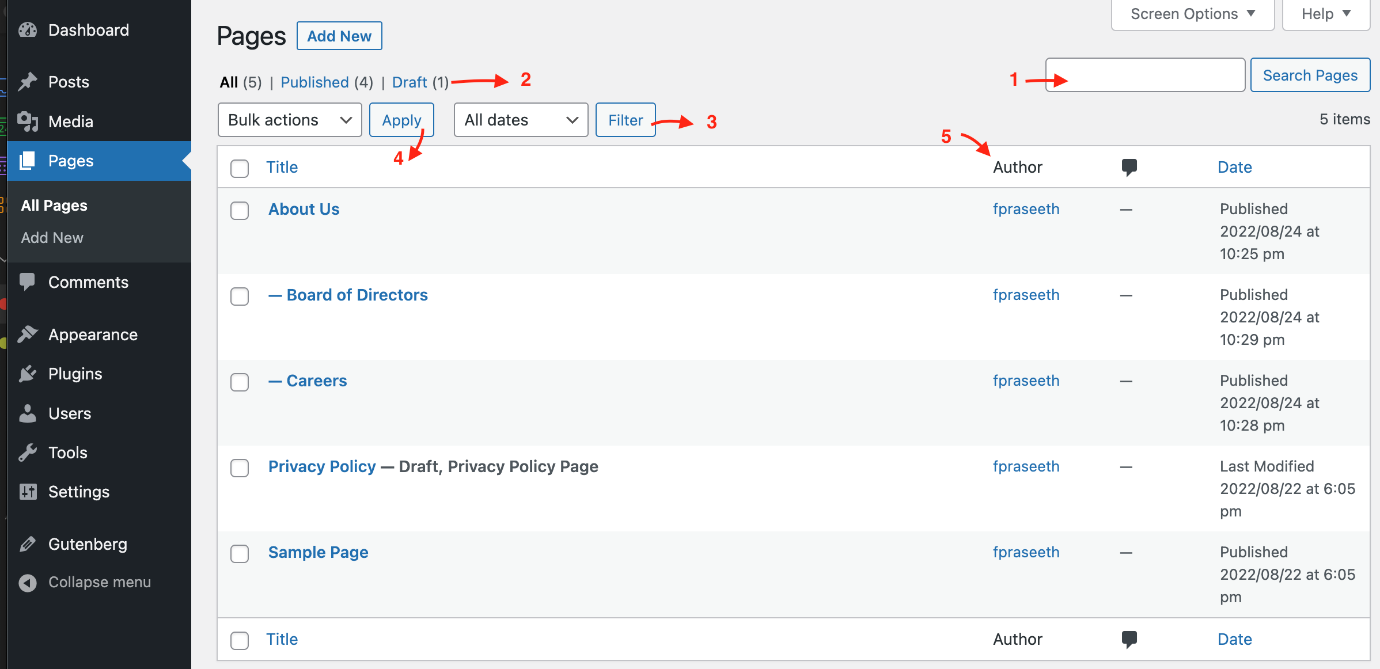1380x669 pixels.
Task: Open Media via its sidebar icon
Action: (x=28, y=122)
